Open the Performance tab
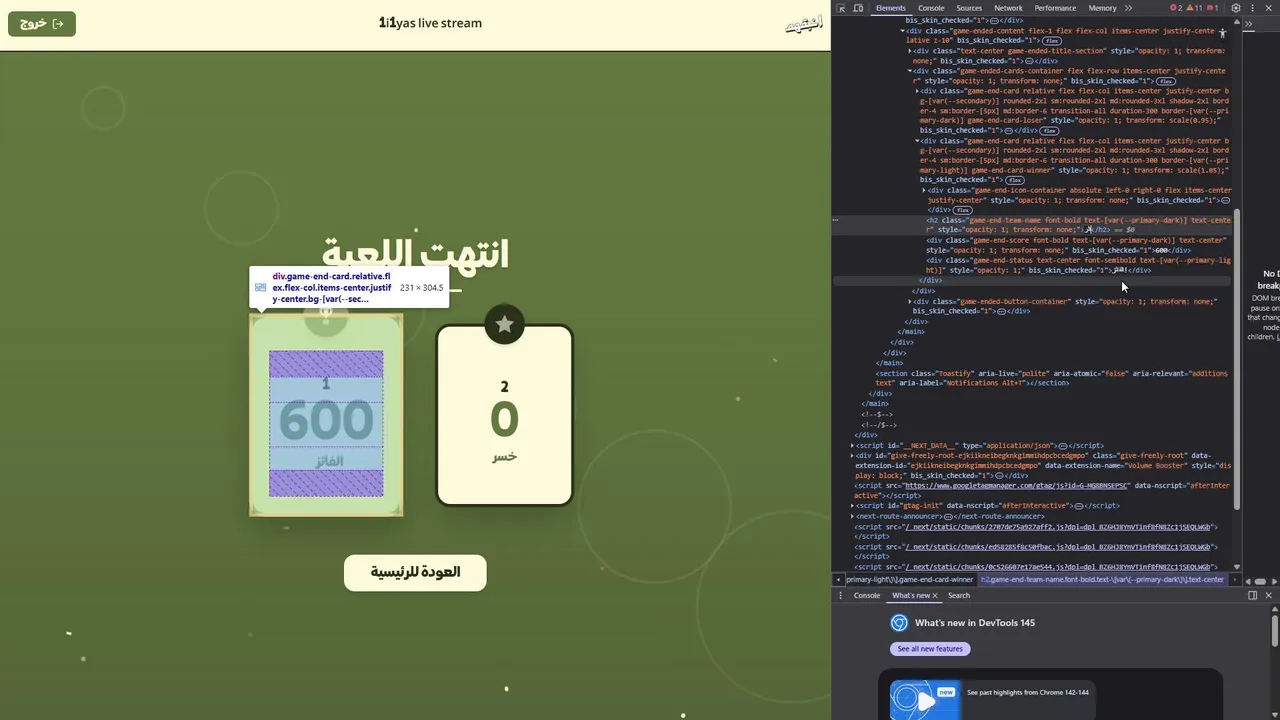 pyautogui.click(x=1055, y=8)
